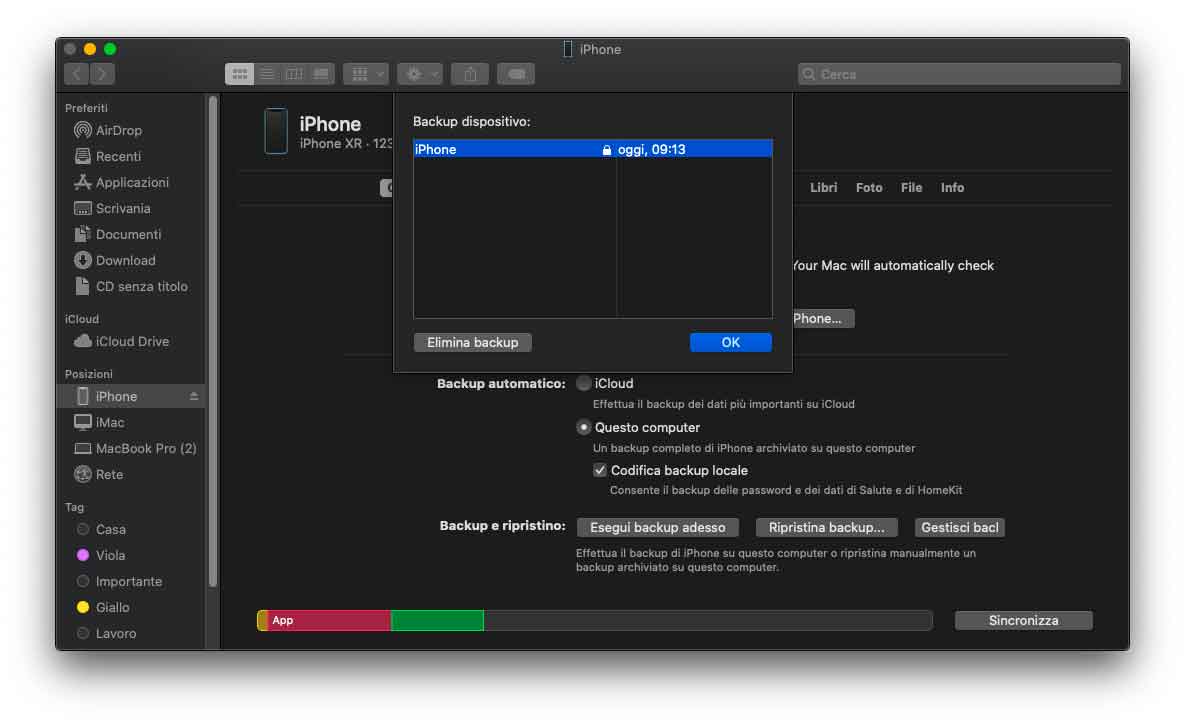Click the iPhone device name heading
1185x724 pixels.
(x=330, y=124)
